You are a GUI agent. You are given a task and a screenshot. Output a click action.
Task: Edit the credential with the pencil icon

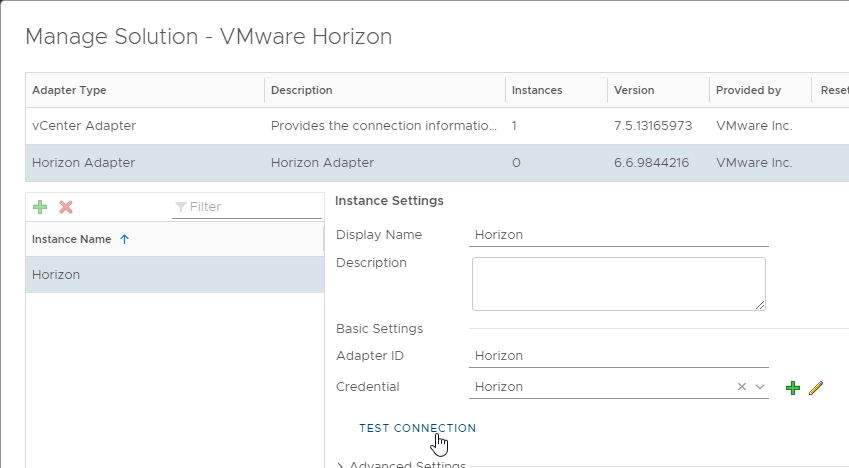click(816, 388)
